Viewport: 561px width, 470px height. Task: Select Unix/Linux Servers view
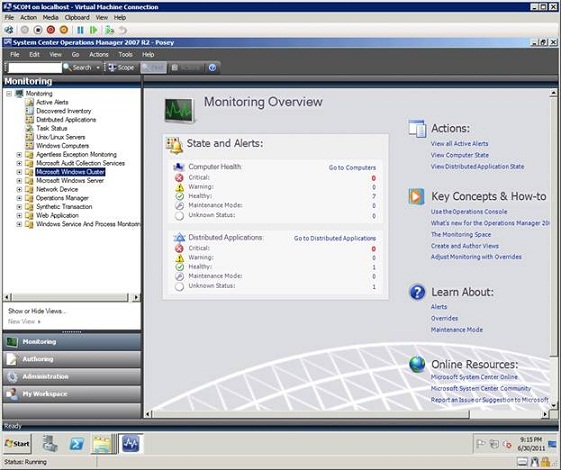(x=60, y=137)
